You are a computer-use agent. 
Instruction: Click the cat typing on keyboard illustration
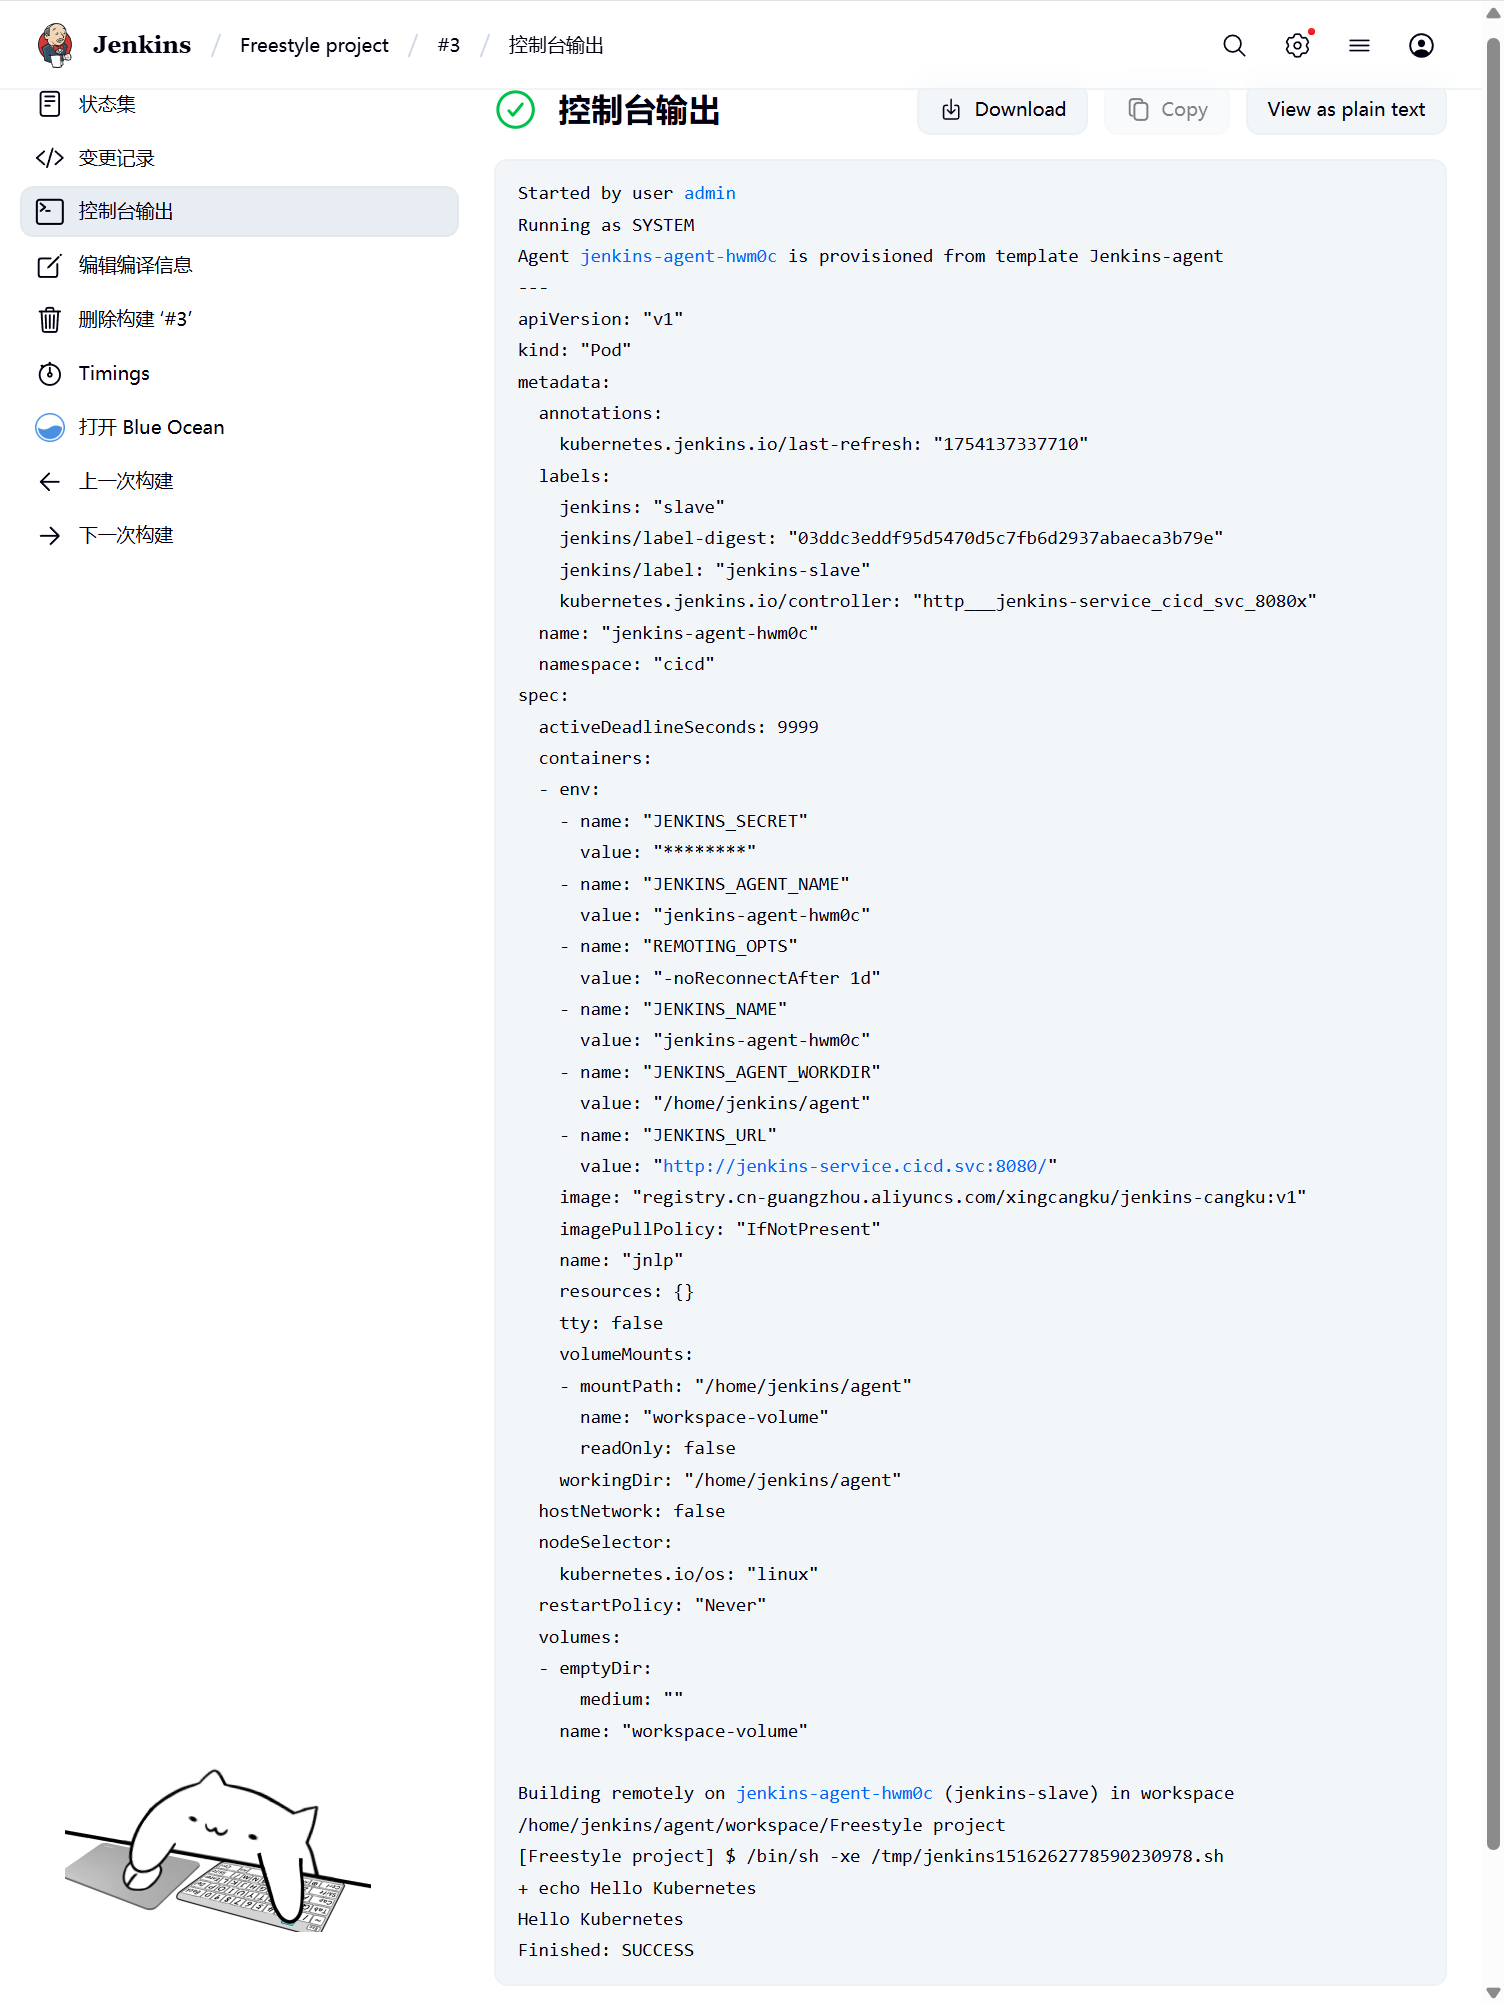218,1851
